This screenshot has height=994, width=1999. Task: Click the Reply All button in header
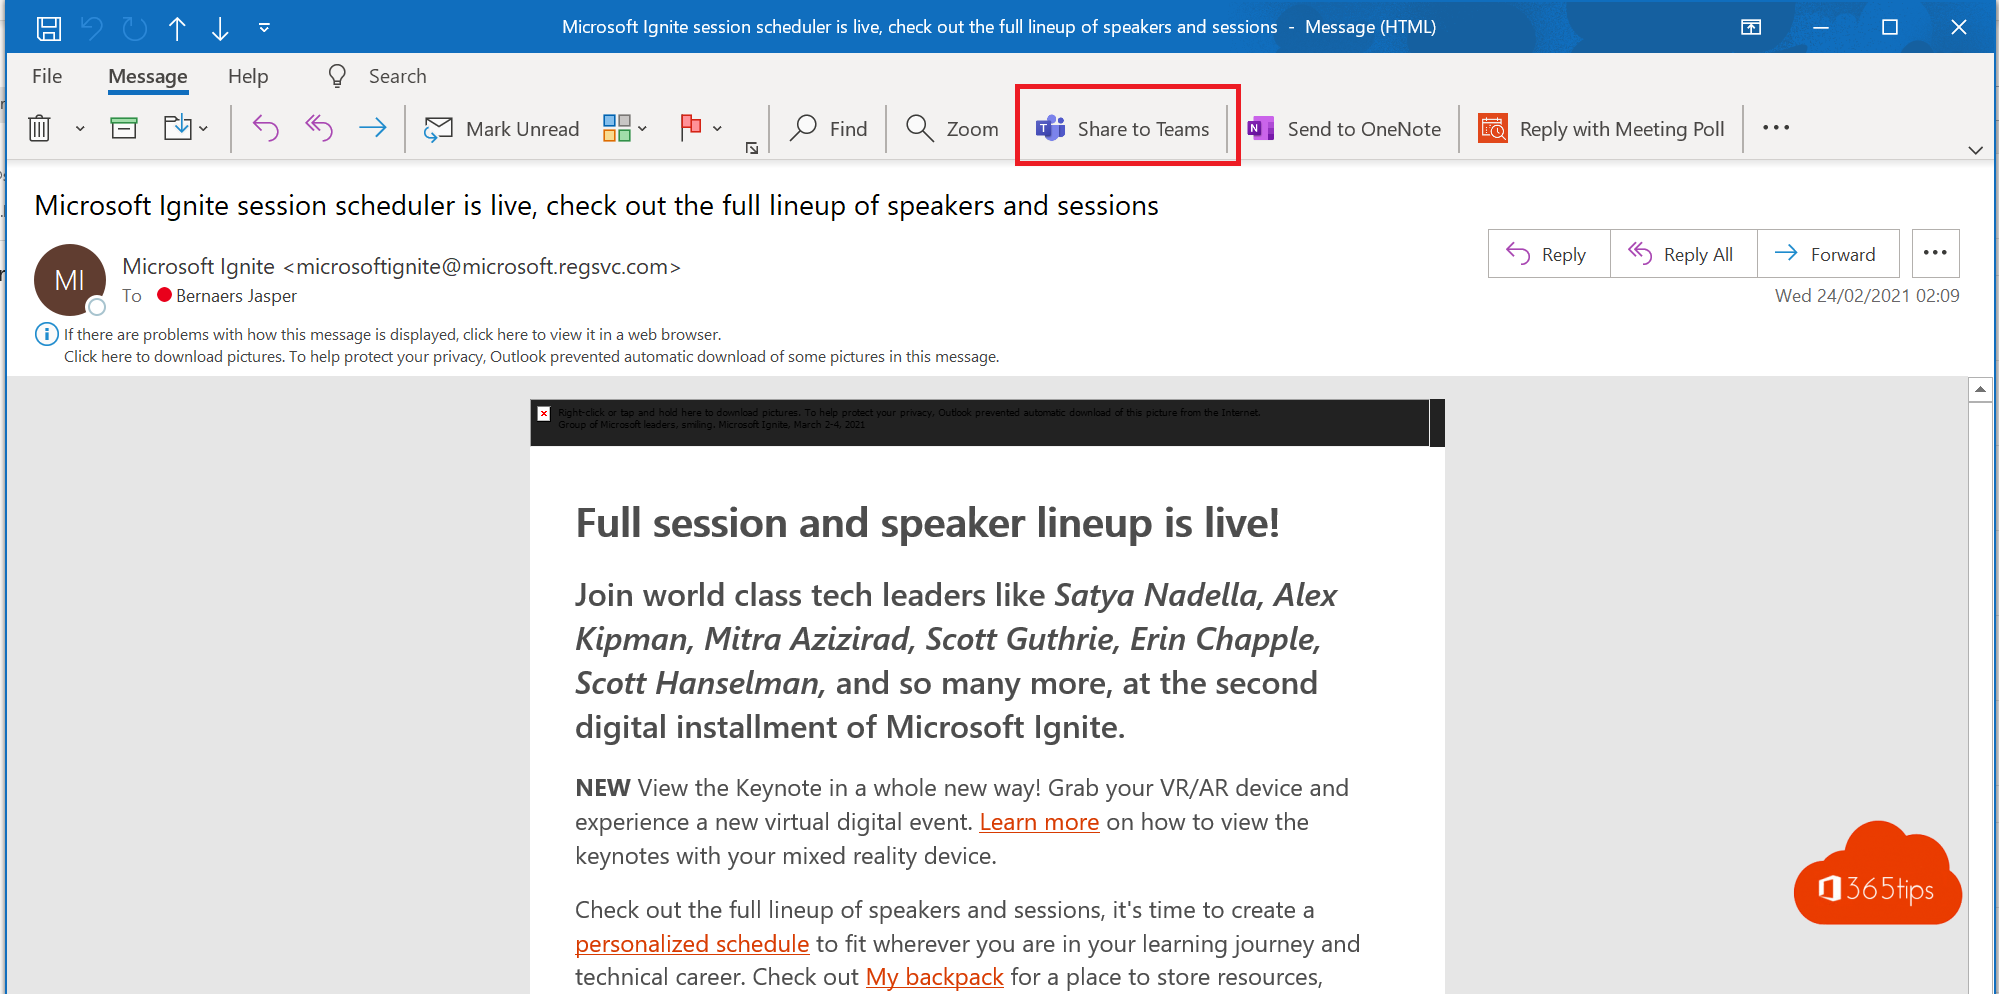pos(1683,254)
